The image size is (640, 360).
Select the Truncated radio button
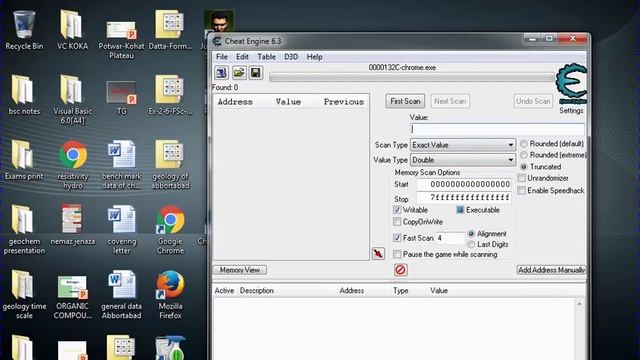coord(524,167)
